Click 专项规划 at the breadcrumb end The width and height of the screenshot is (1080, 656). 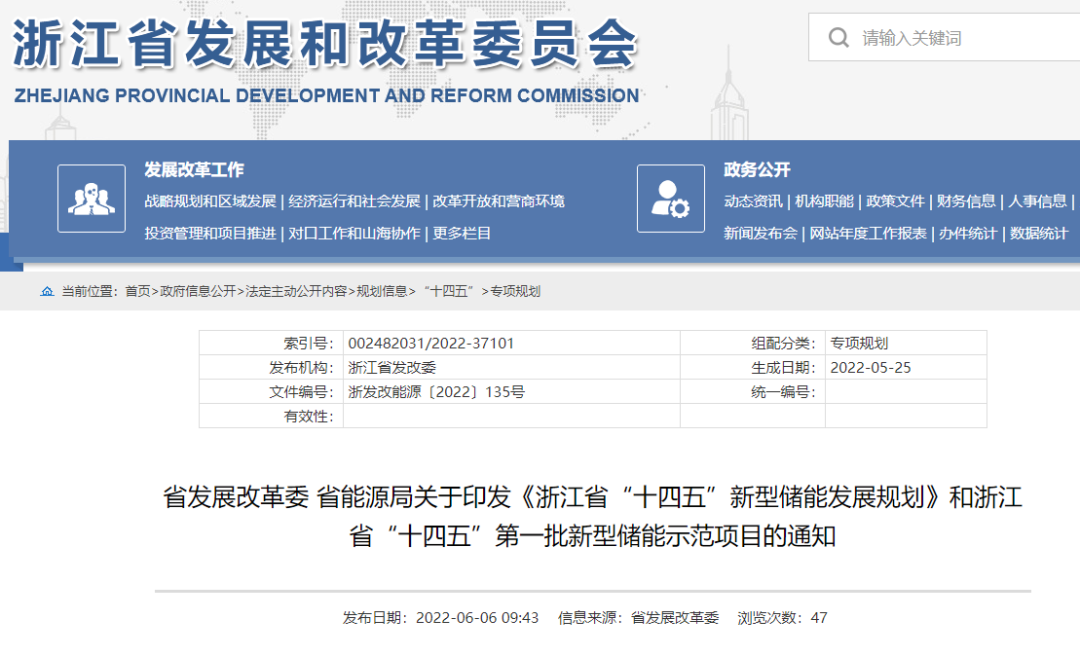[515, 291]
